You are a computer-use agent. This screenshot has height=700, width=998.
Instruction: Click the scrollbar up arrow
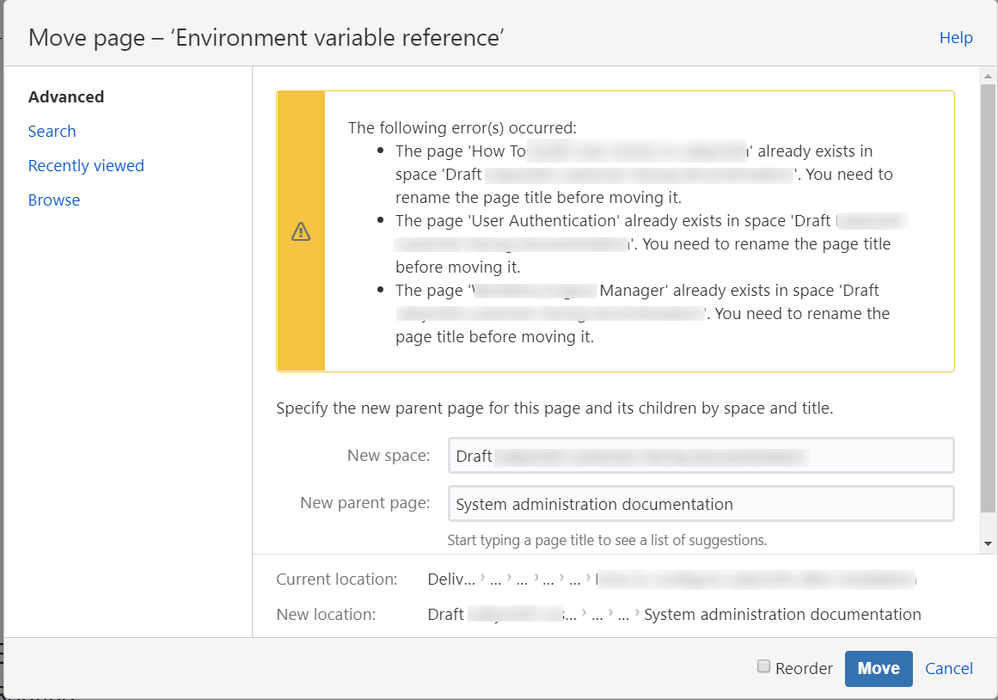[x=988, y=76]
